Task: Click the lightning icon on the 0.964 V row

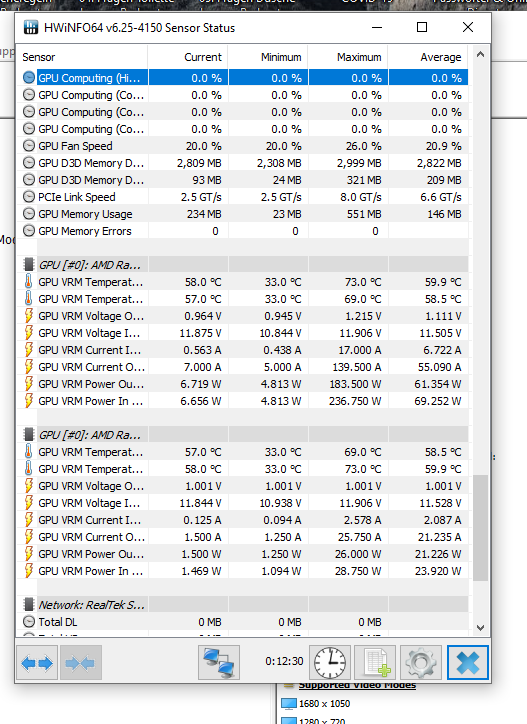Action: 29,316
